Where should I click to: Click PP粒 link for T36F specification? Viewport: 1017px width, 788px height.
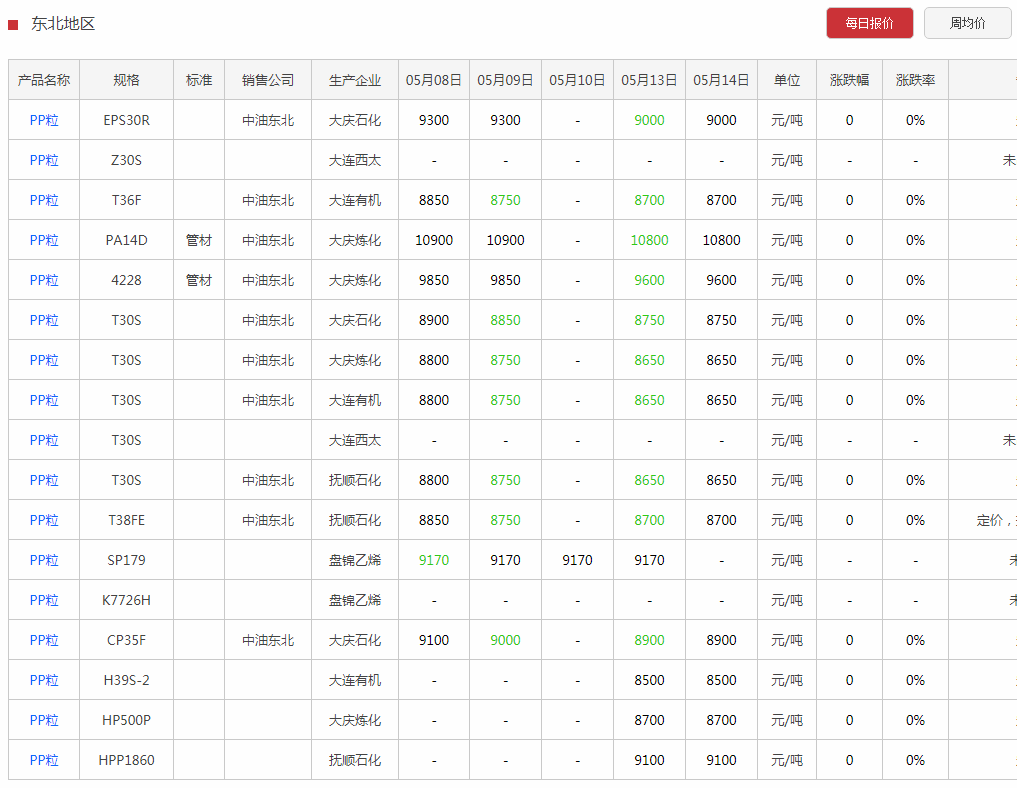[44, 200]
